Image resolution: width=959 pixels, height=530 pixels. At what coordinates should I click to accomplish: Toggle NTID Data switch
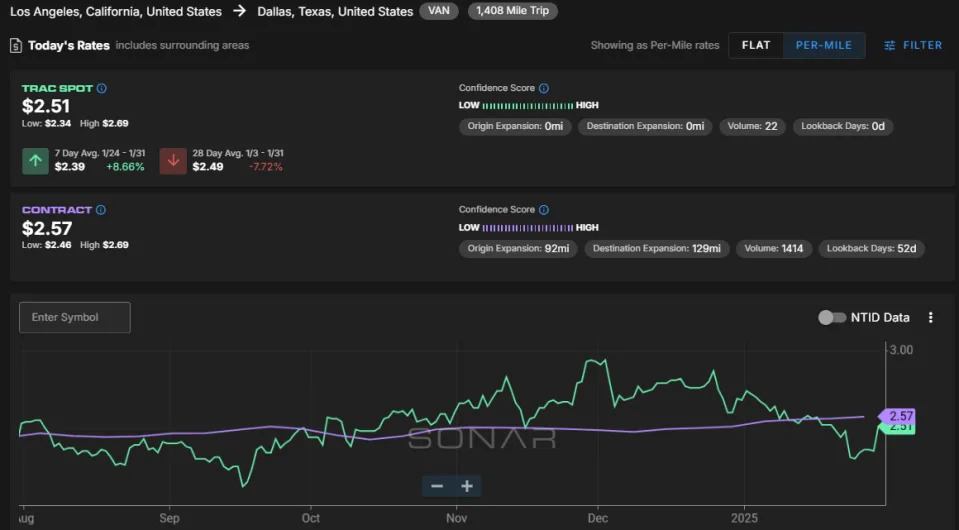[x=831, y=317]
